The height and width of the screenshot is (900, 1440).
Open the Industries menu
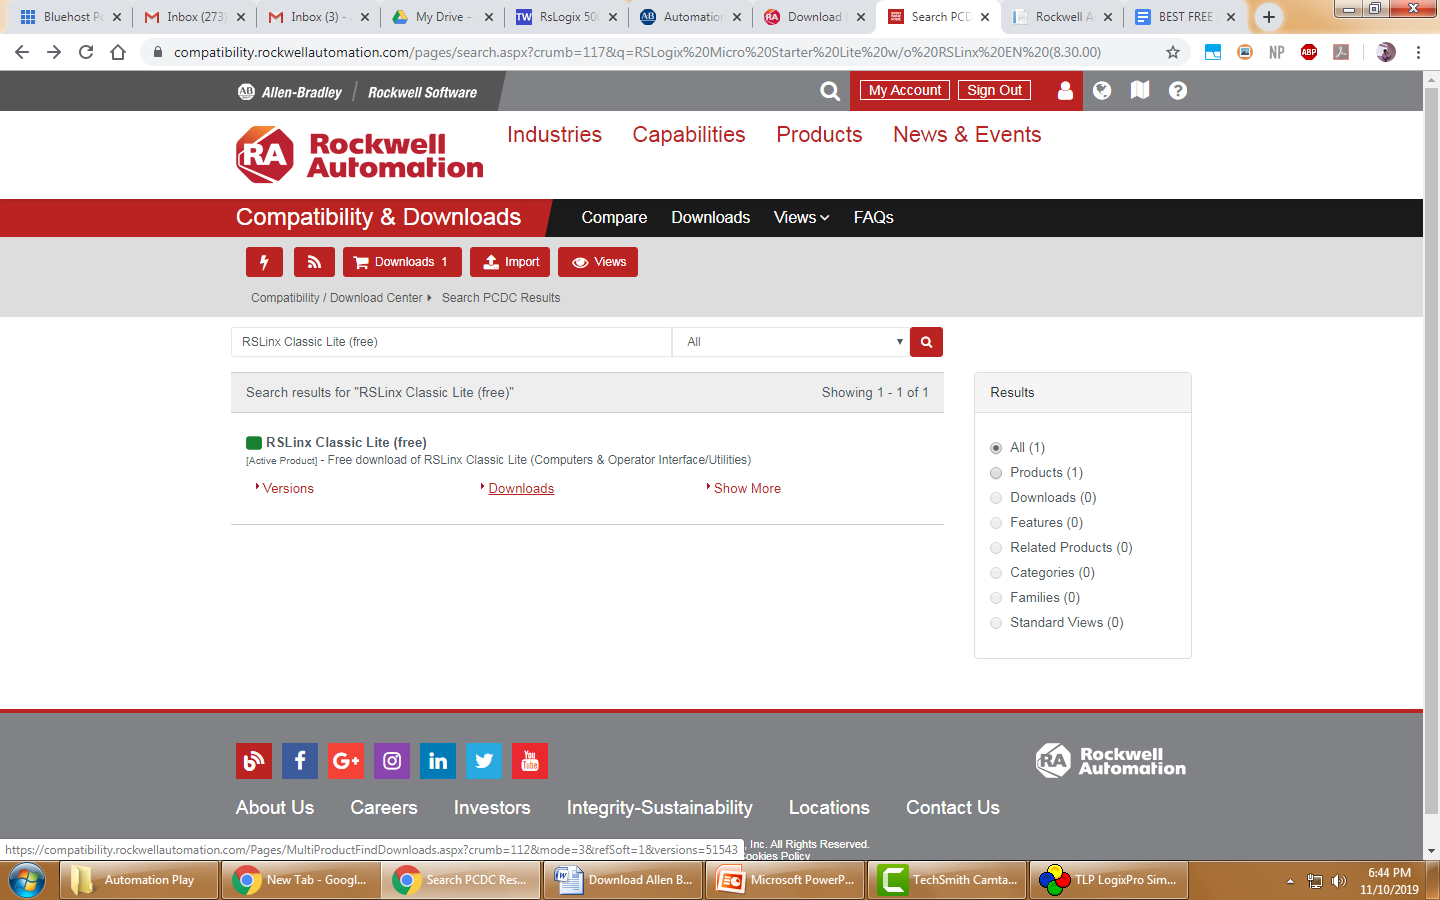point(554,135)
